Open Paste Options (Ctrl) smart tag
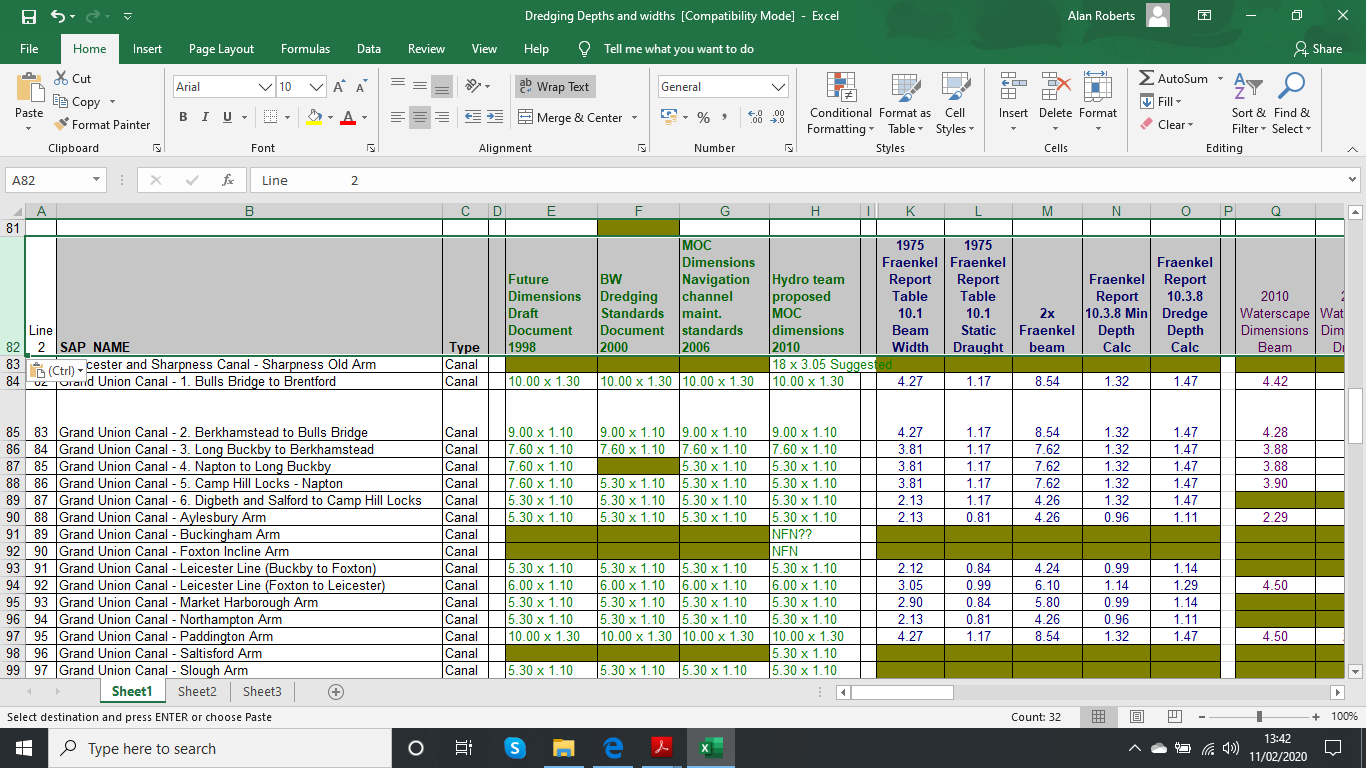 (x=59, y=371)
